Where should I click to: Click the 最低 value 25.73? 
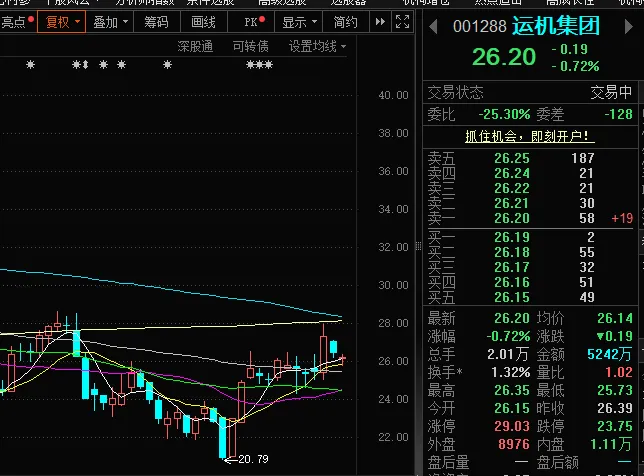[x=614, y=390]
